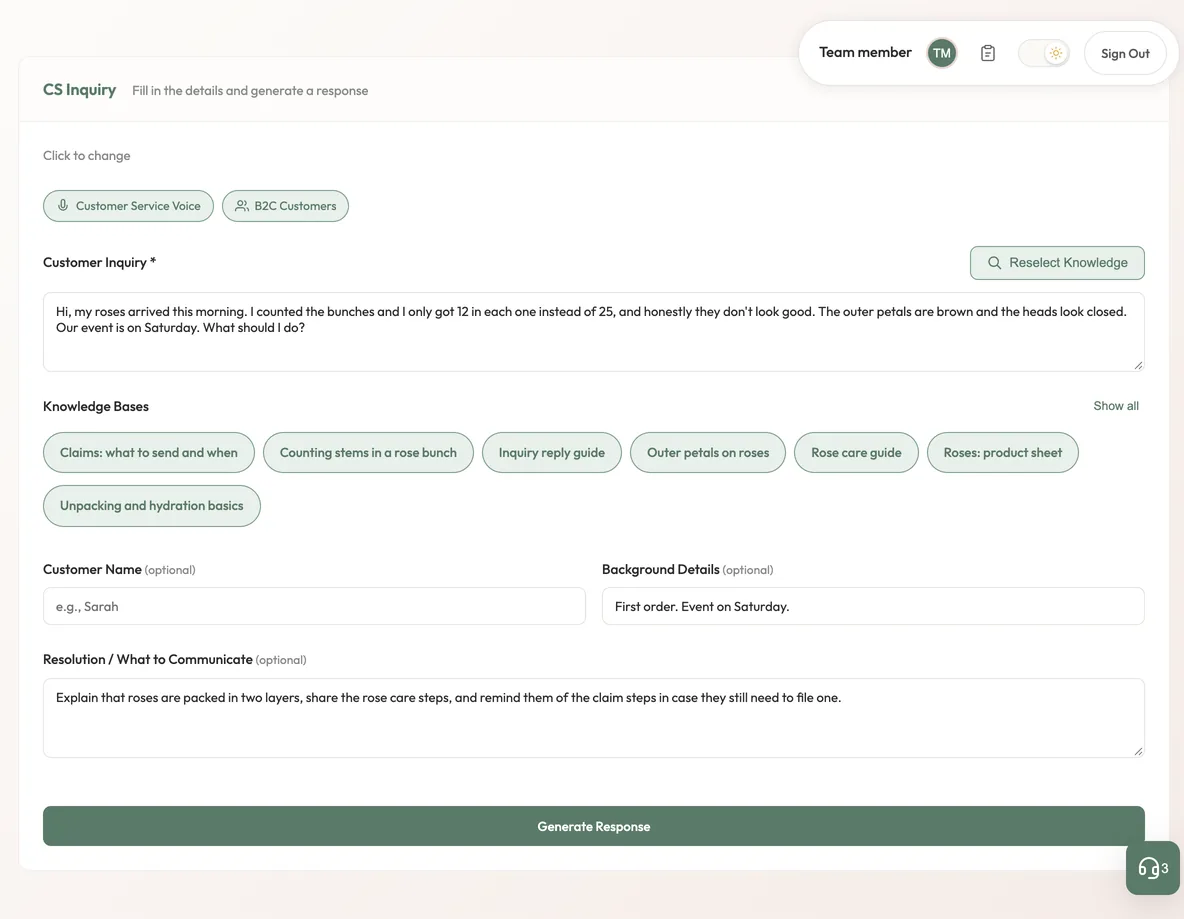The width and height of the screenshot is (1184, 919).
Task: Click the 'Team member' label
Action: tap(865, 52)
